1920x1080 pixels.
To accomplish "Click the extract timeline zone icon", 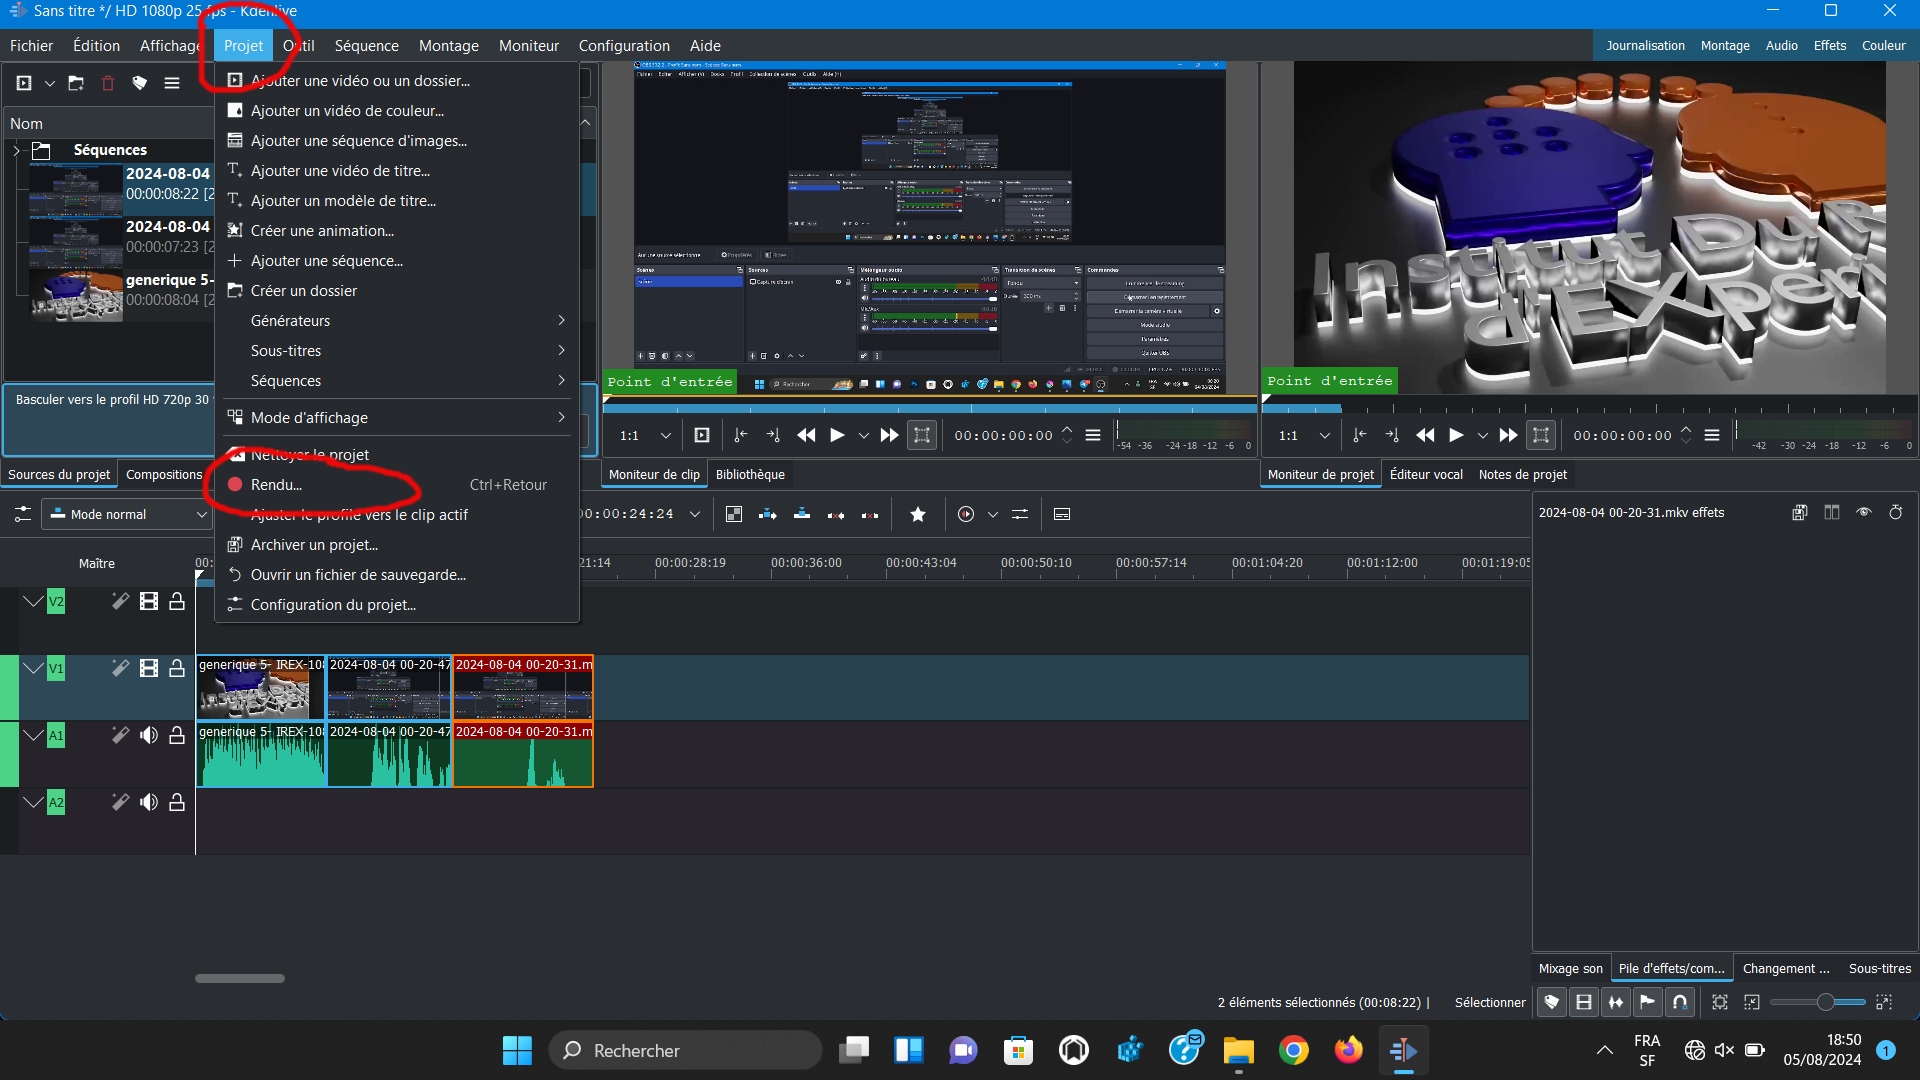I will [836, 514].
